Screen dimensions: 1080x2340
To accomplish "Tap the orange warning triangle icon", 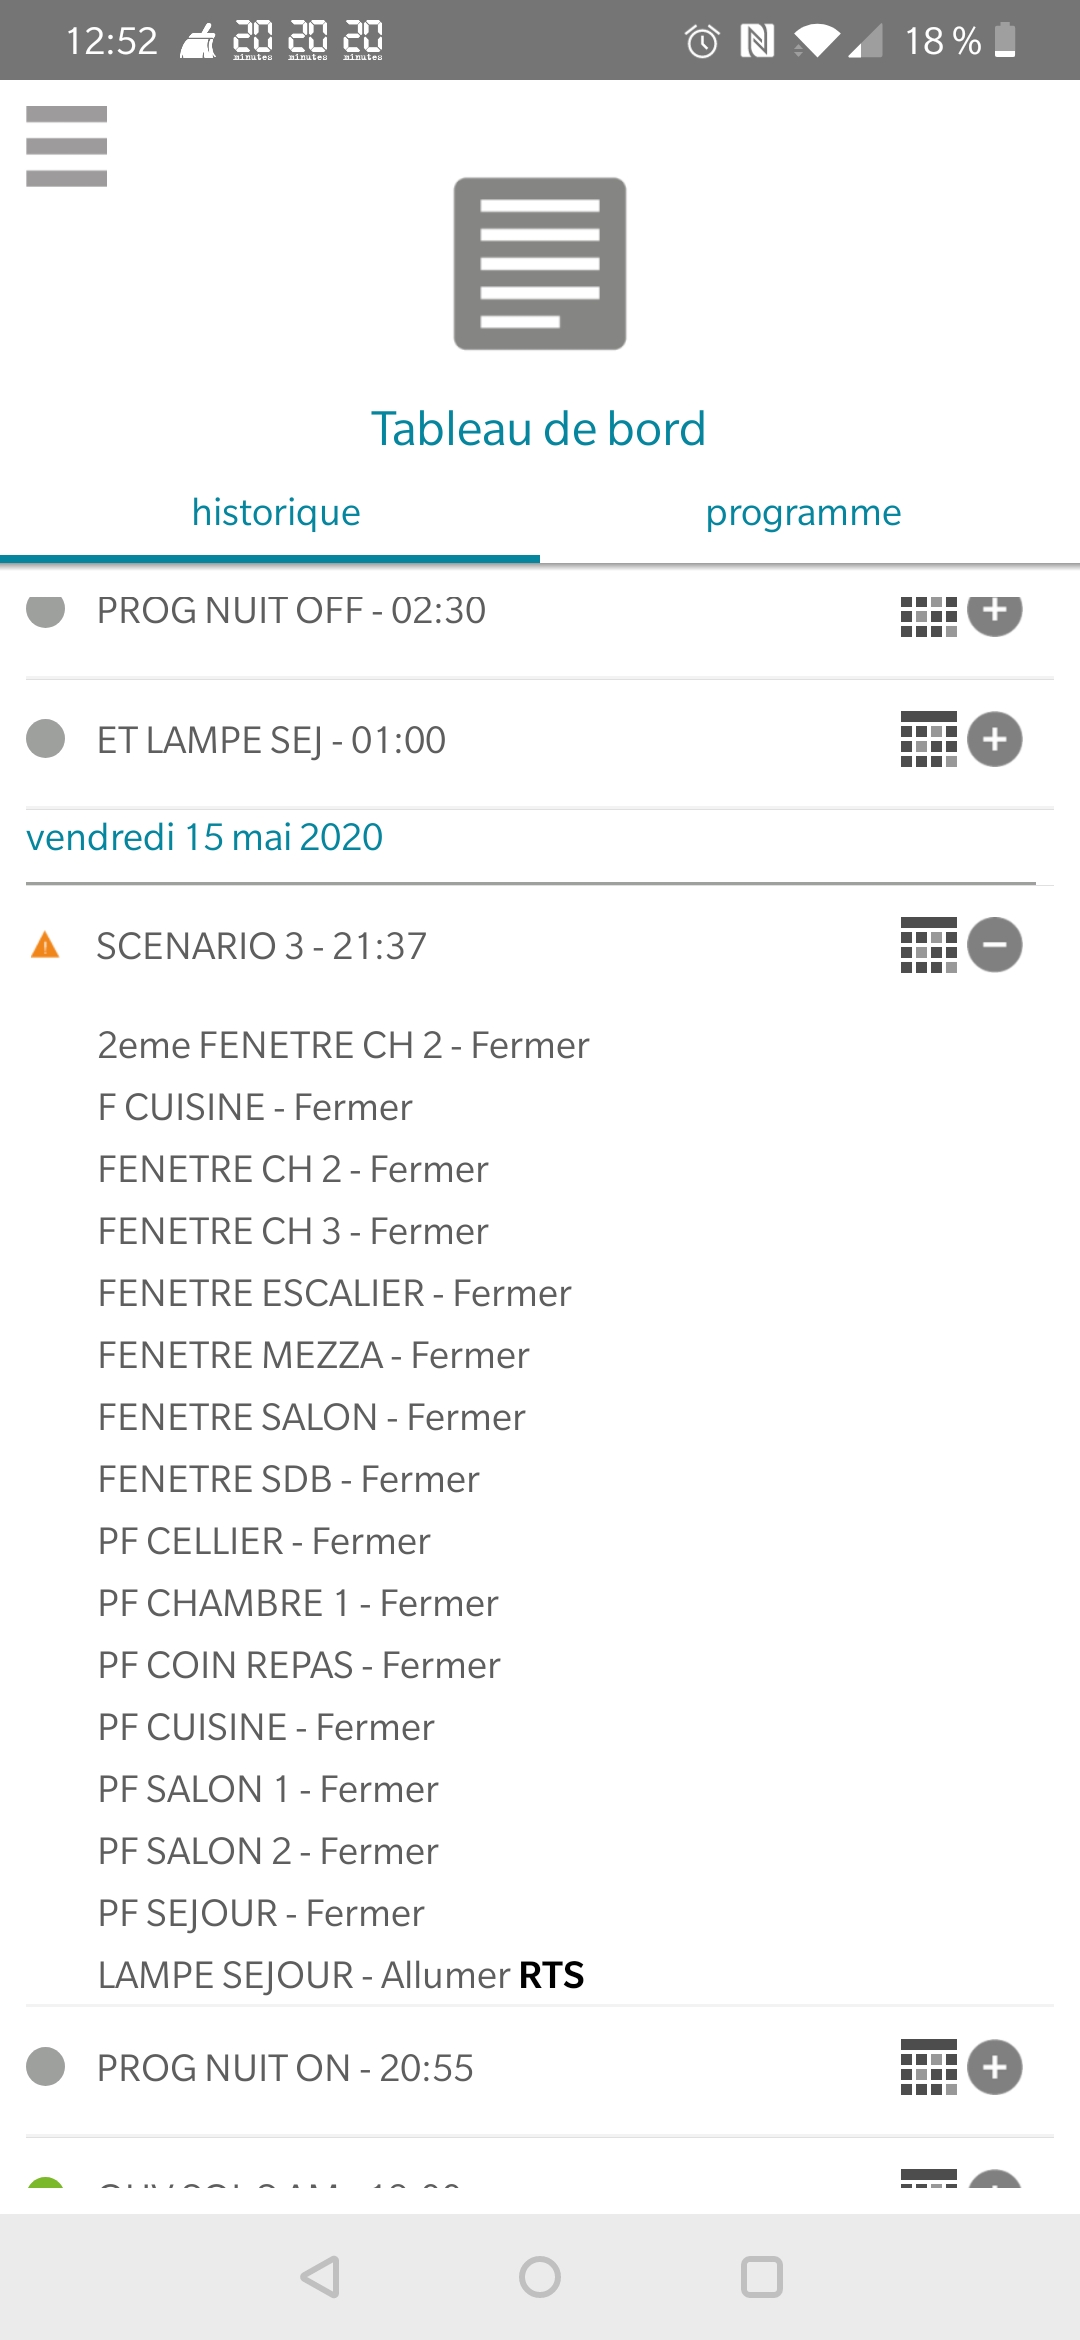I will coord(45,945).
